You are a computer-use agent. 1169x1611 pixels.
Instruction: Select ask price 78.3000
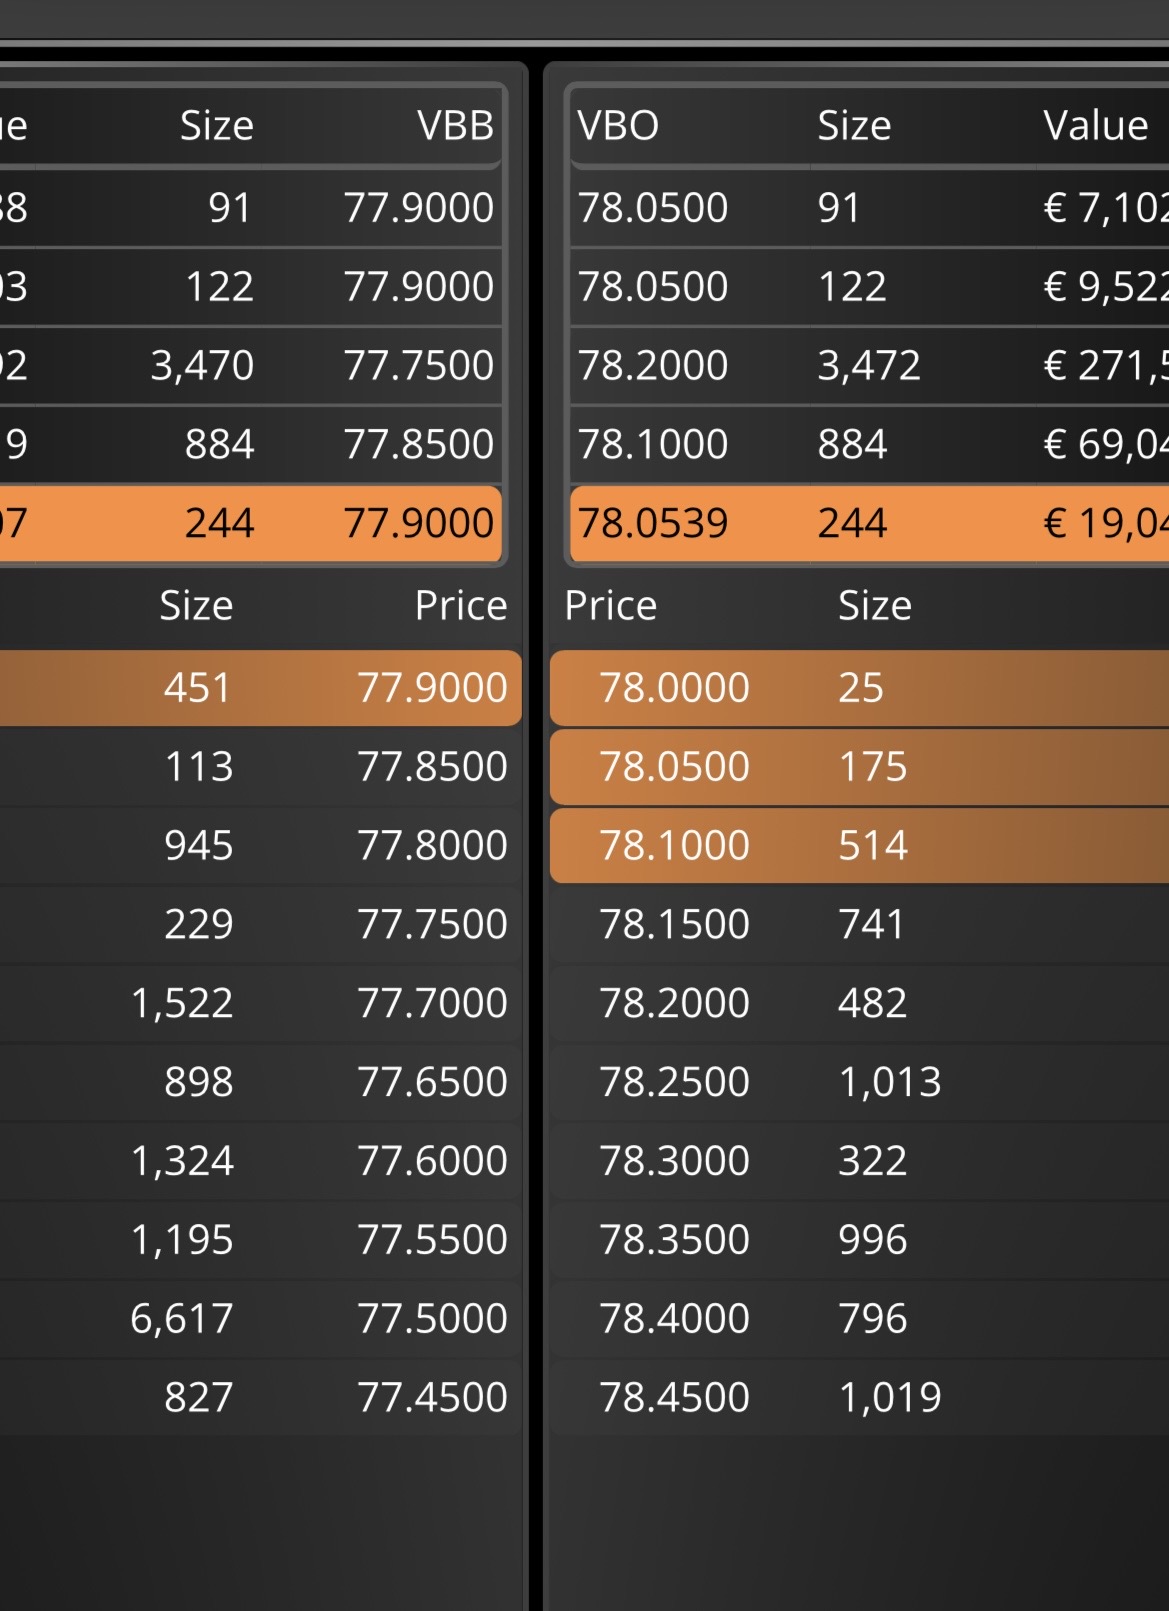pos(674,1161)
